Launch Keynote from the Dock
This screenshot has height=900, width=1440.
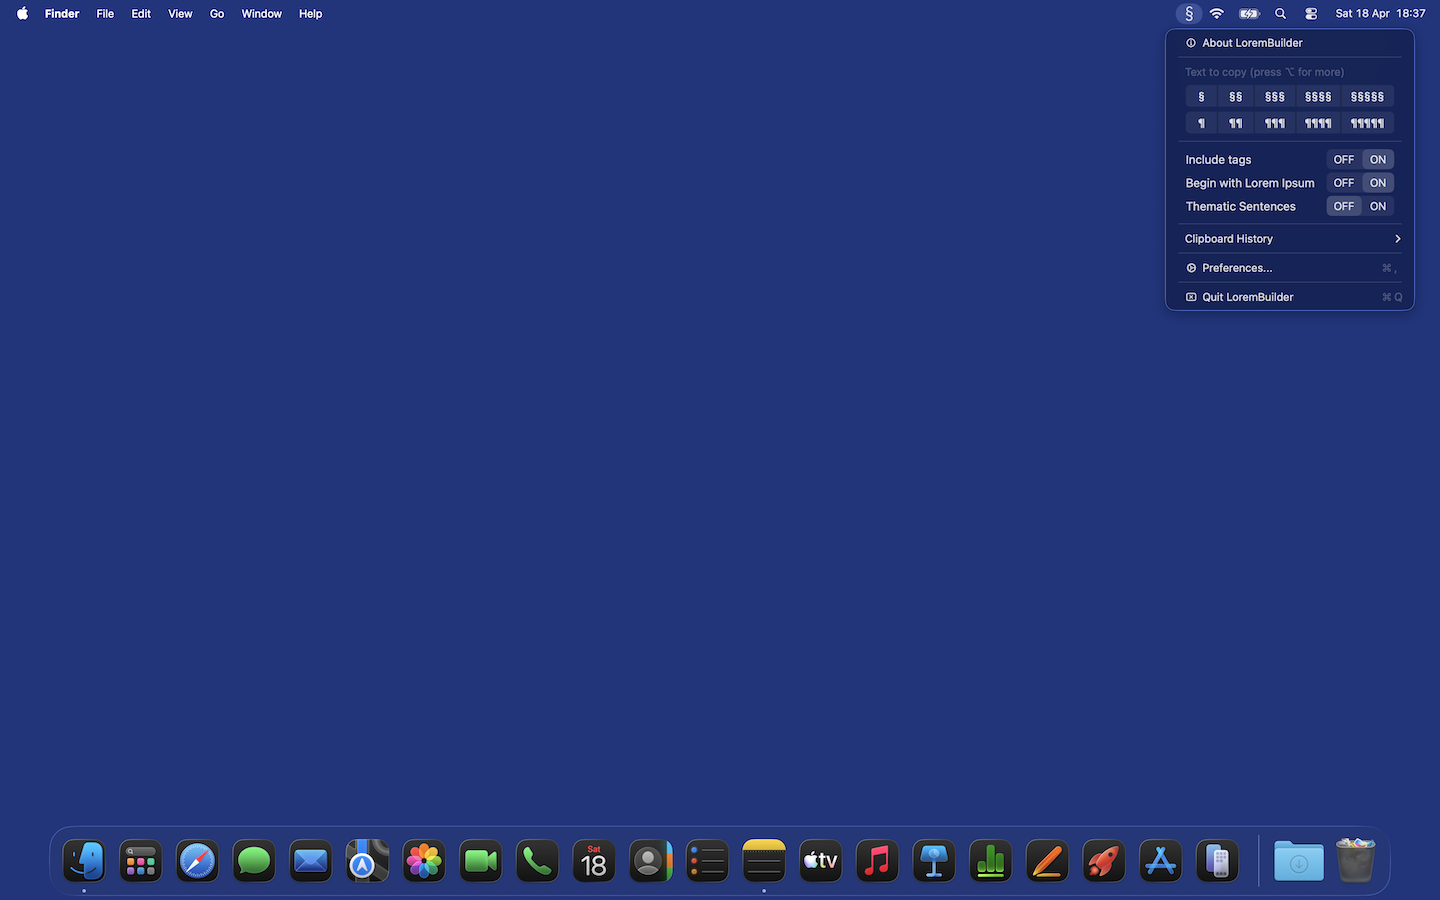point(933,860)
